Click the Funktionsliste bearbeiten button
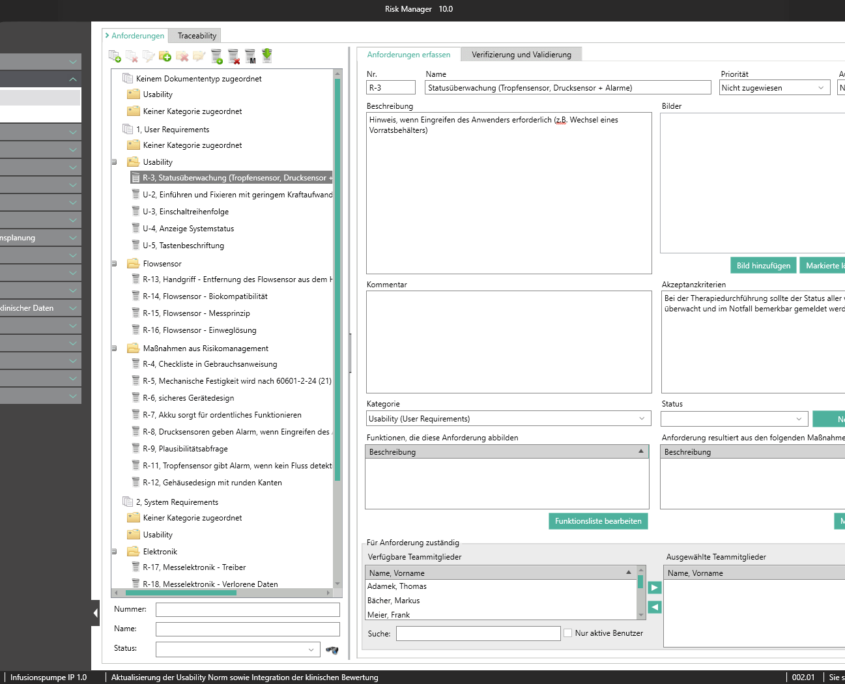 click(x=597, y=521)
